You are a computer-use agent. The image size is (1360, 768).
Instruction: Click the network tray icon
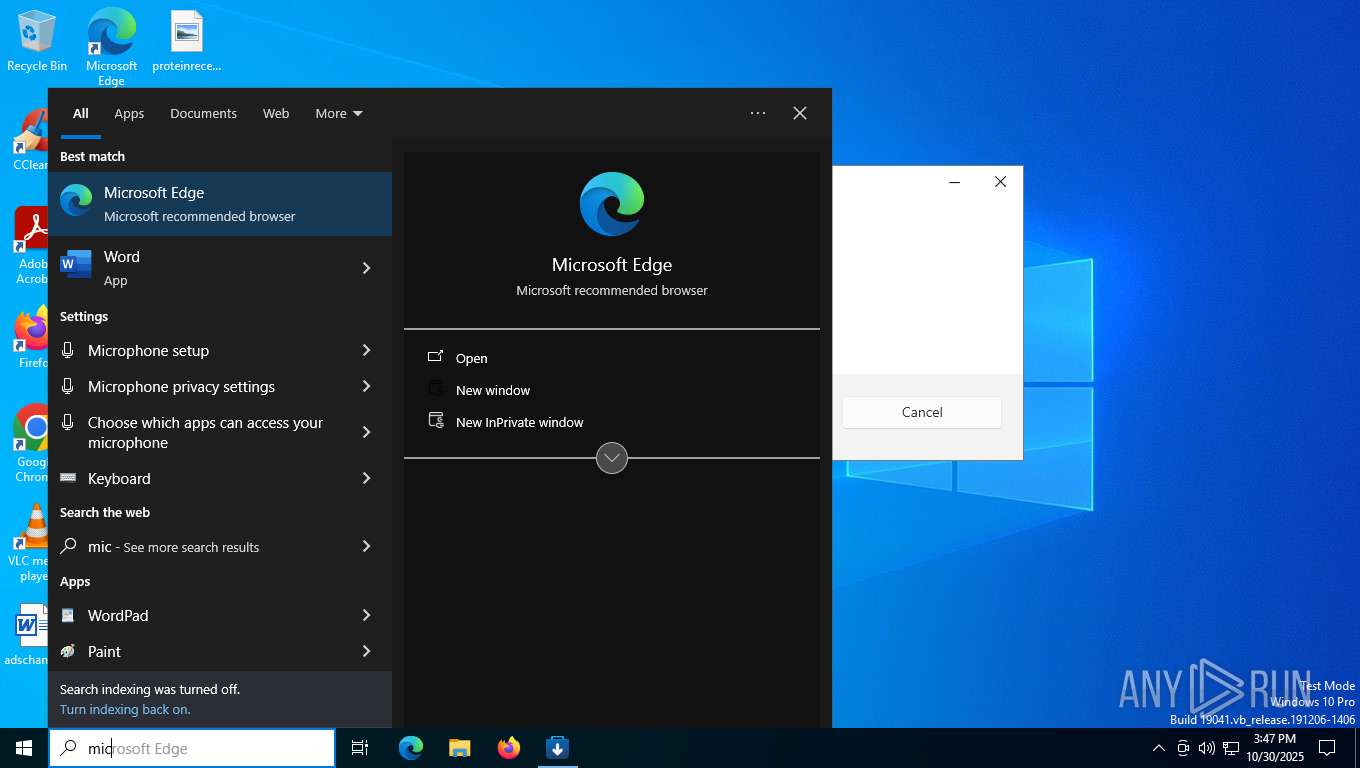1231,748
